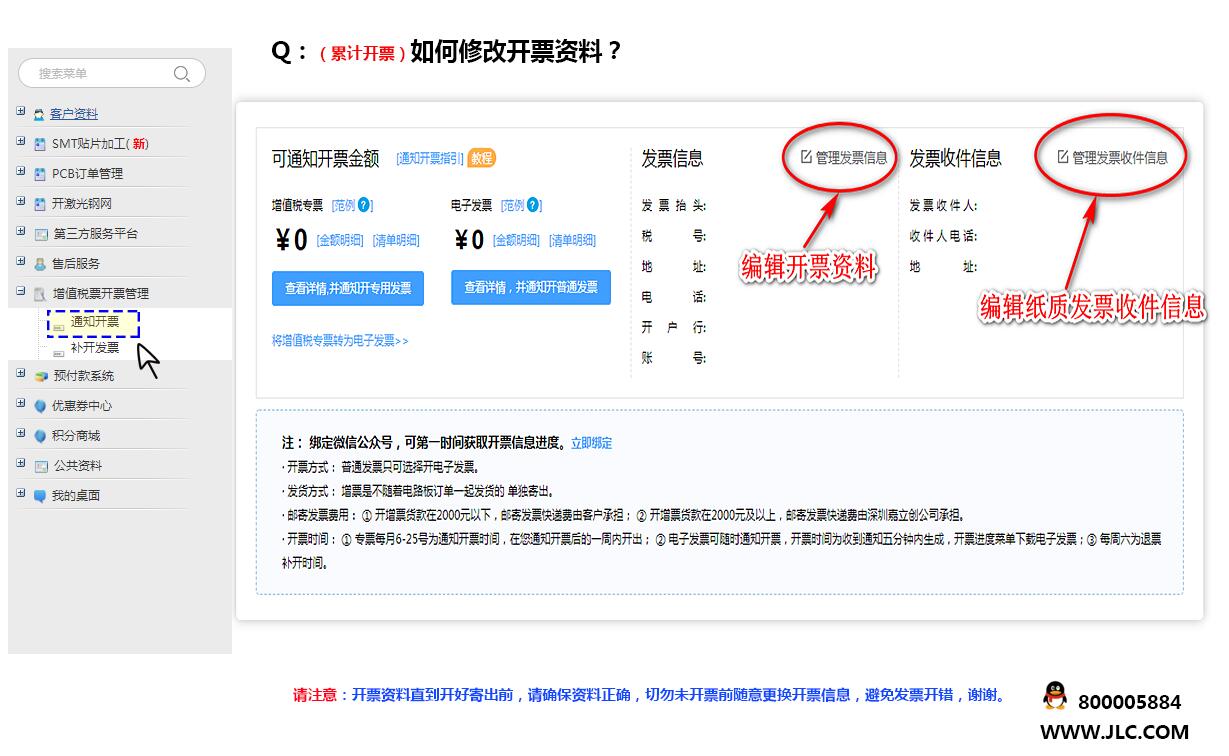1229x756 pixels.
Task: Click the edit icon for 管理发票信息
Action: pyautogui.click(x=806, y=156)
